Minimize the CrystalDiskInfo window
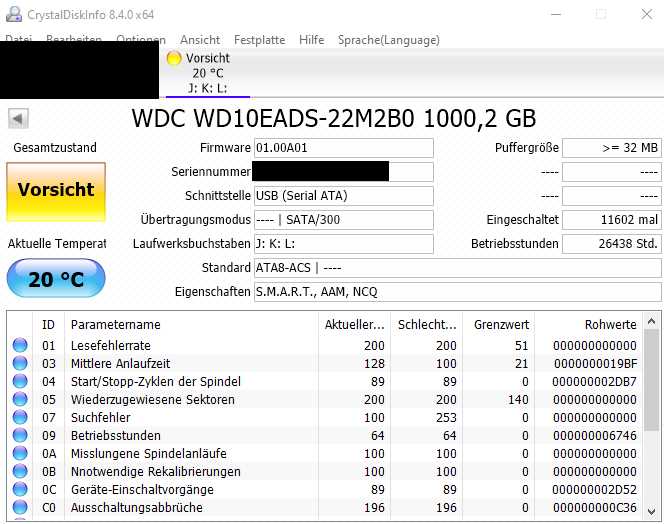The width and height of the screenshot is (664, 524). pyautogui.click(x=556, y=14)
